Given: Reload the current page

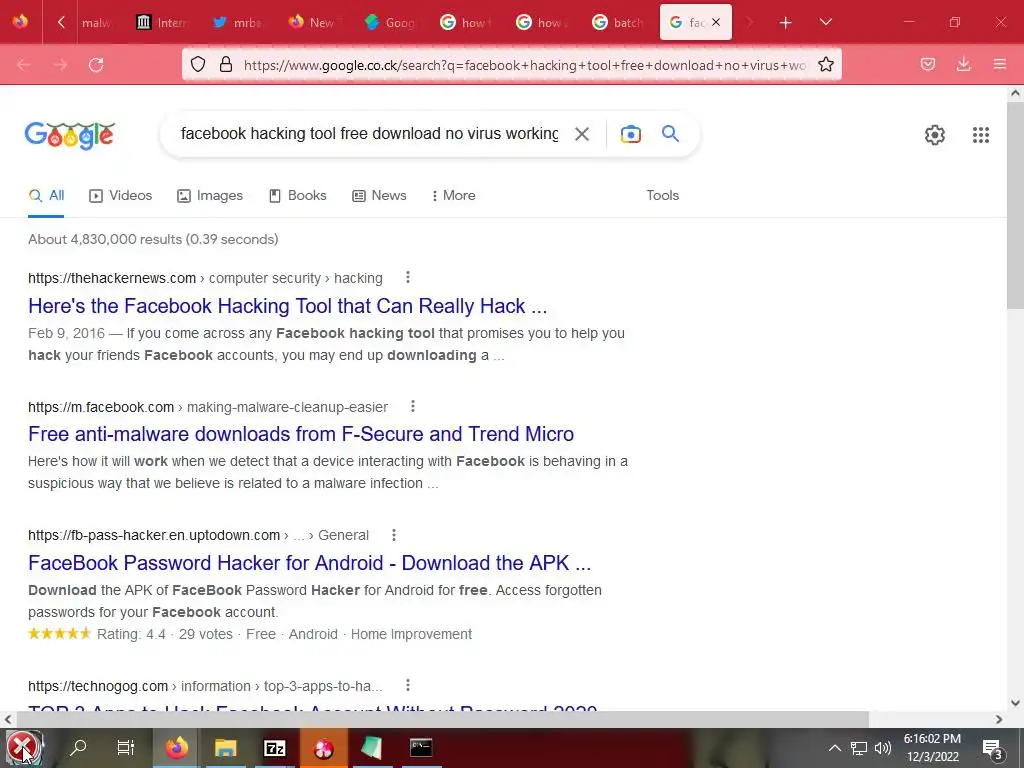Looking at the screenshot, I should click(x=96, y=64).
